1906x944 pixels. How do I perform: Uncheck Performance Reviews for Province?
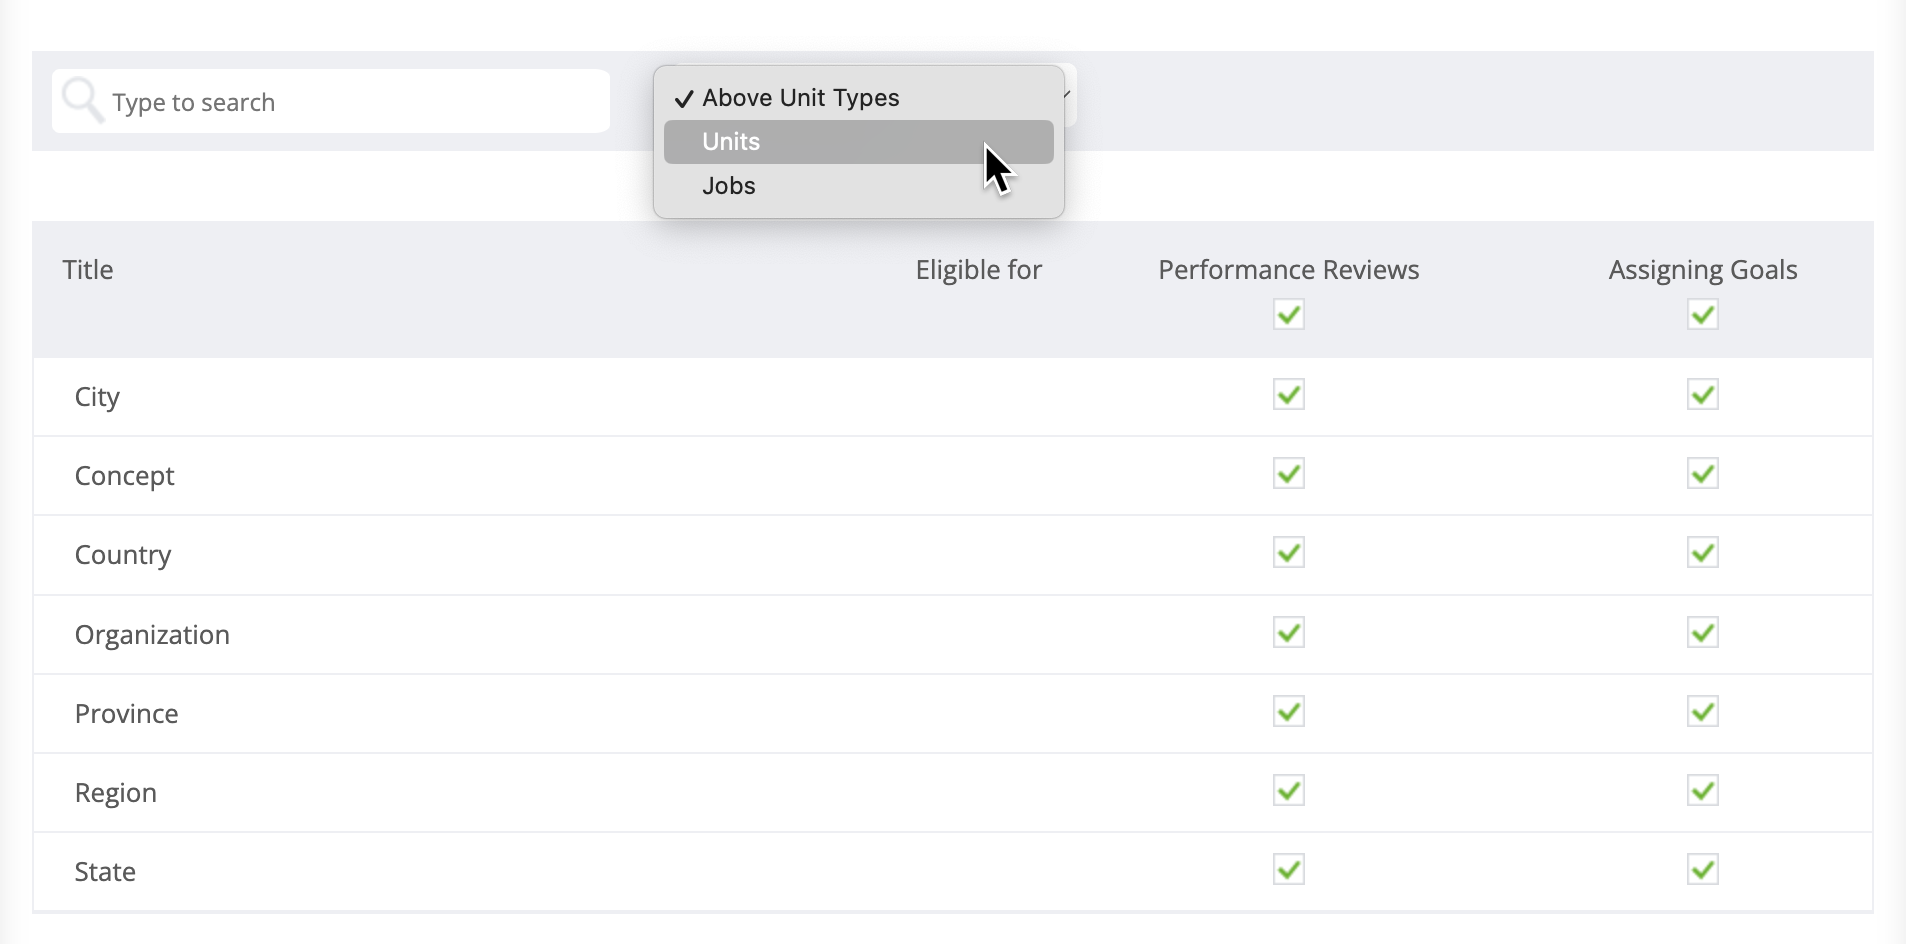coord(1289,712)
